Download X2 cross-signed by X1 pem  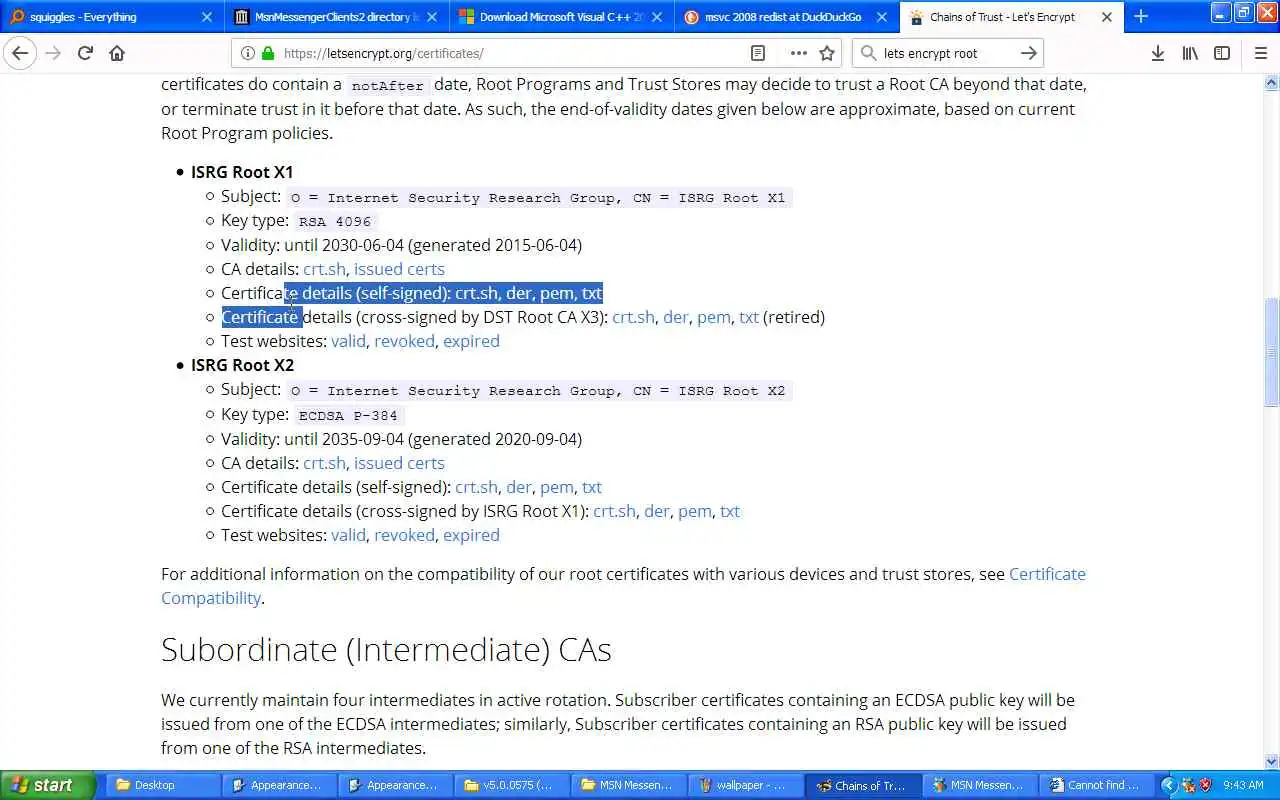[695, 511]
